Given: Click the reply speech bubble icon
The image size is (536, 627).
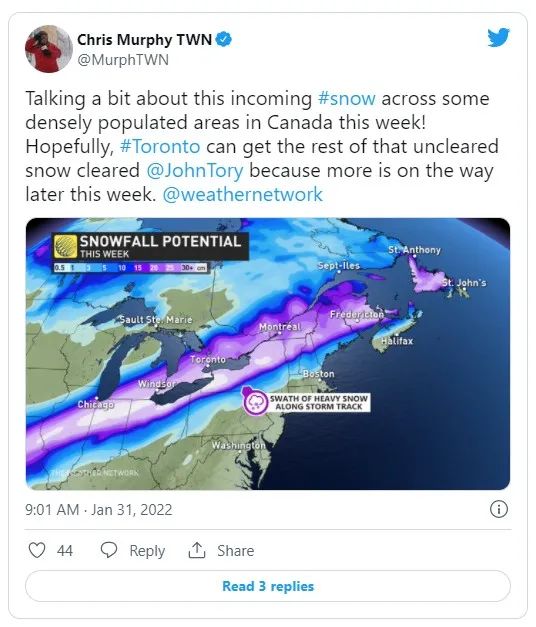Looking at the screenshot, I should (x=108, y=550).
